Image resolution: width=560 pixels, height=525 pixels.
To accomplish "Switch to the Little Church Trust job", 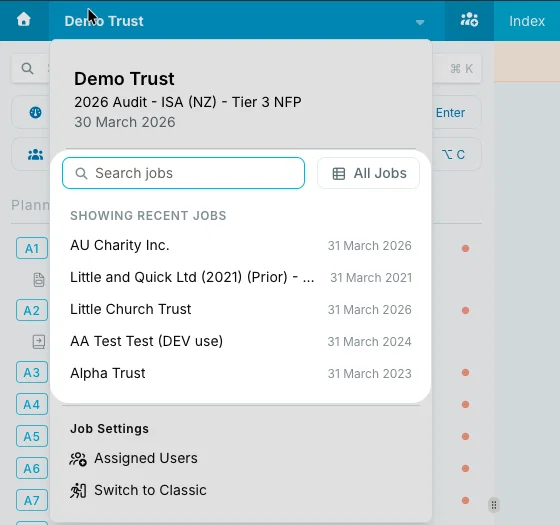I will [241, 309].
